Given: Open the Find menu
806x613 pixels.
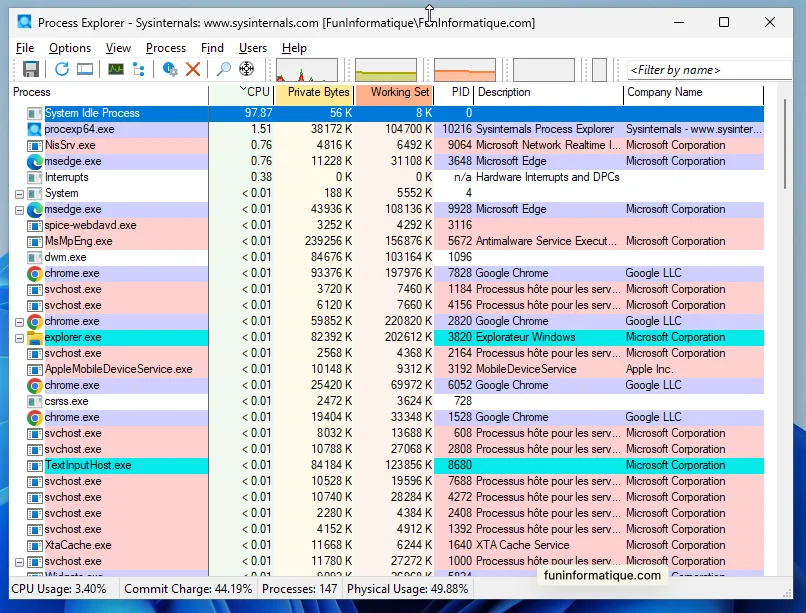Looking at the screenshot, I should click(212, 47).
